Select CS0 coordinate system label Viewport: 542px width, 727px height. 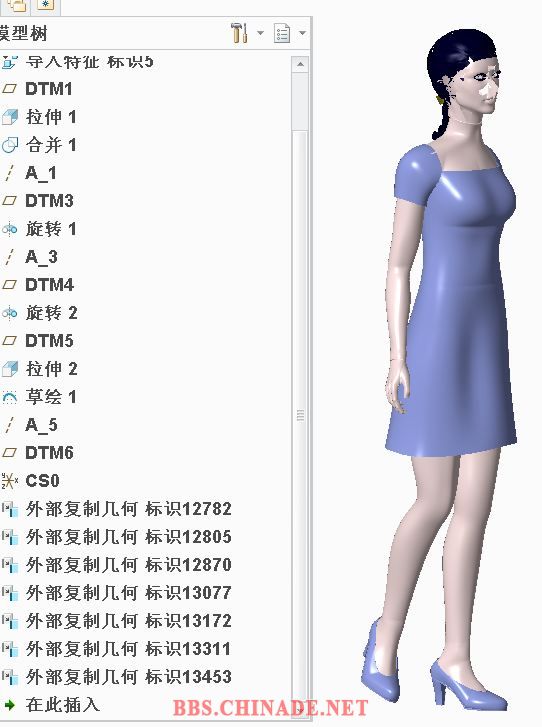[x=42, y=481]
